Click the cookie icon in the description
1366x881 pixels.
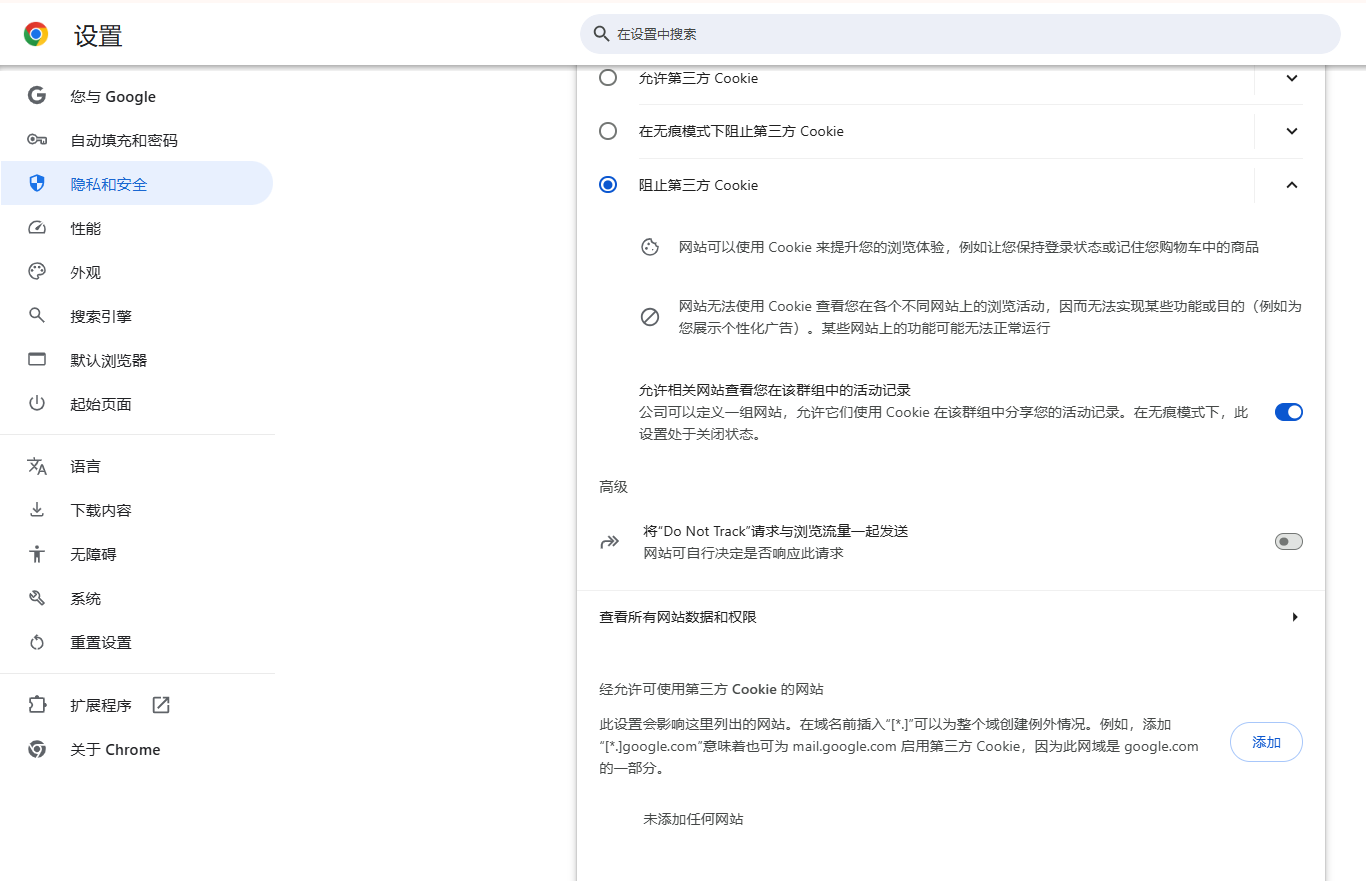click(650, 247)
